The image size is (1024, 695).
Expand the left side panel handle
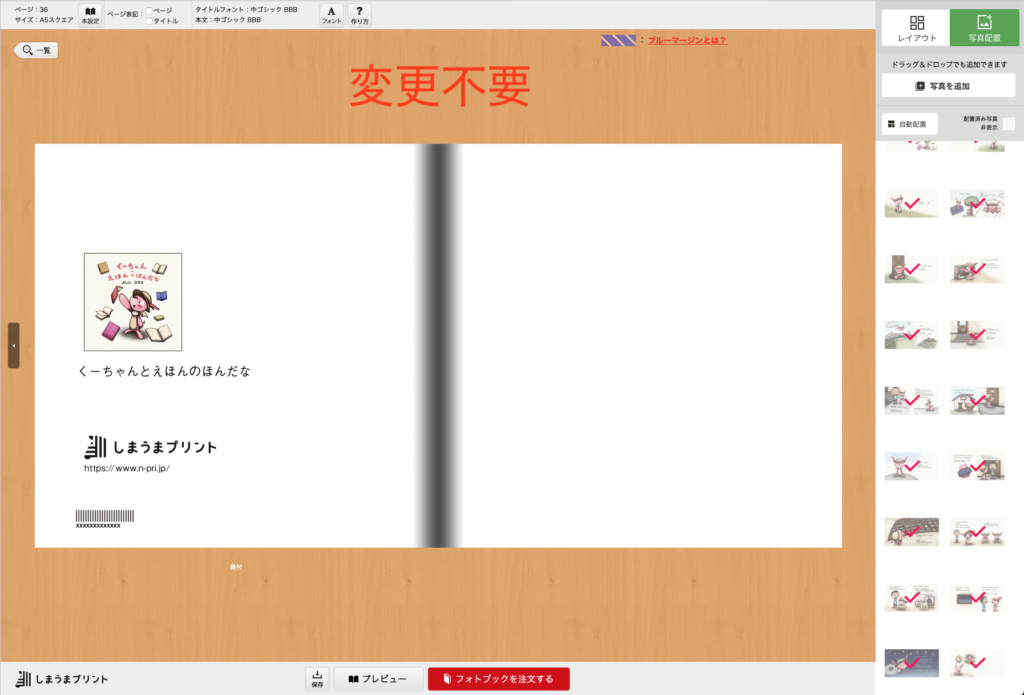click(x=13, y=345)
